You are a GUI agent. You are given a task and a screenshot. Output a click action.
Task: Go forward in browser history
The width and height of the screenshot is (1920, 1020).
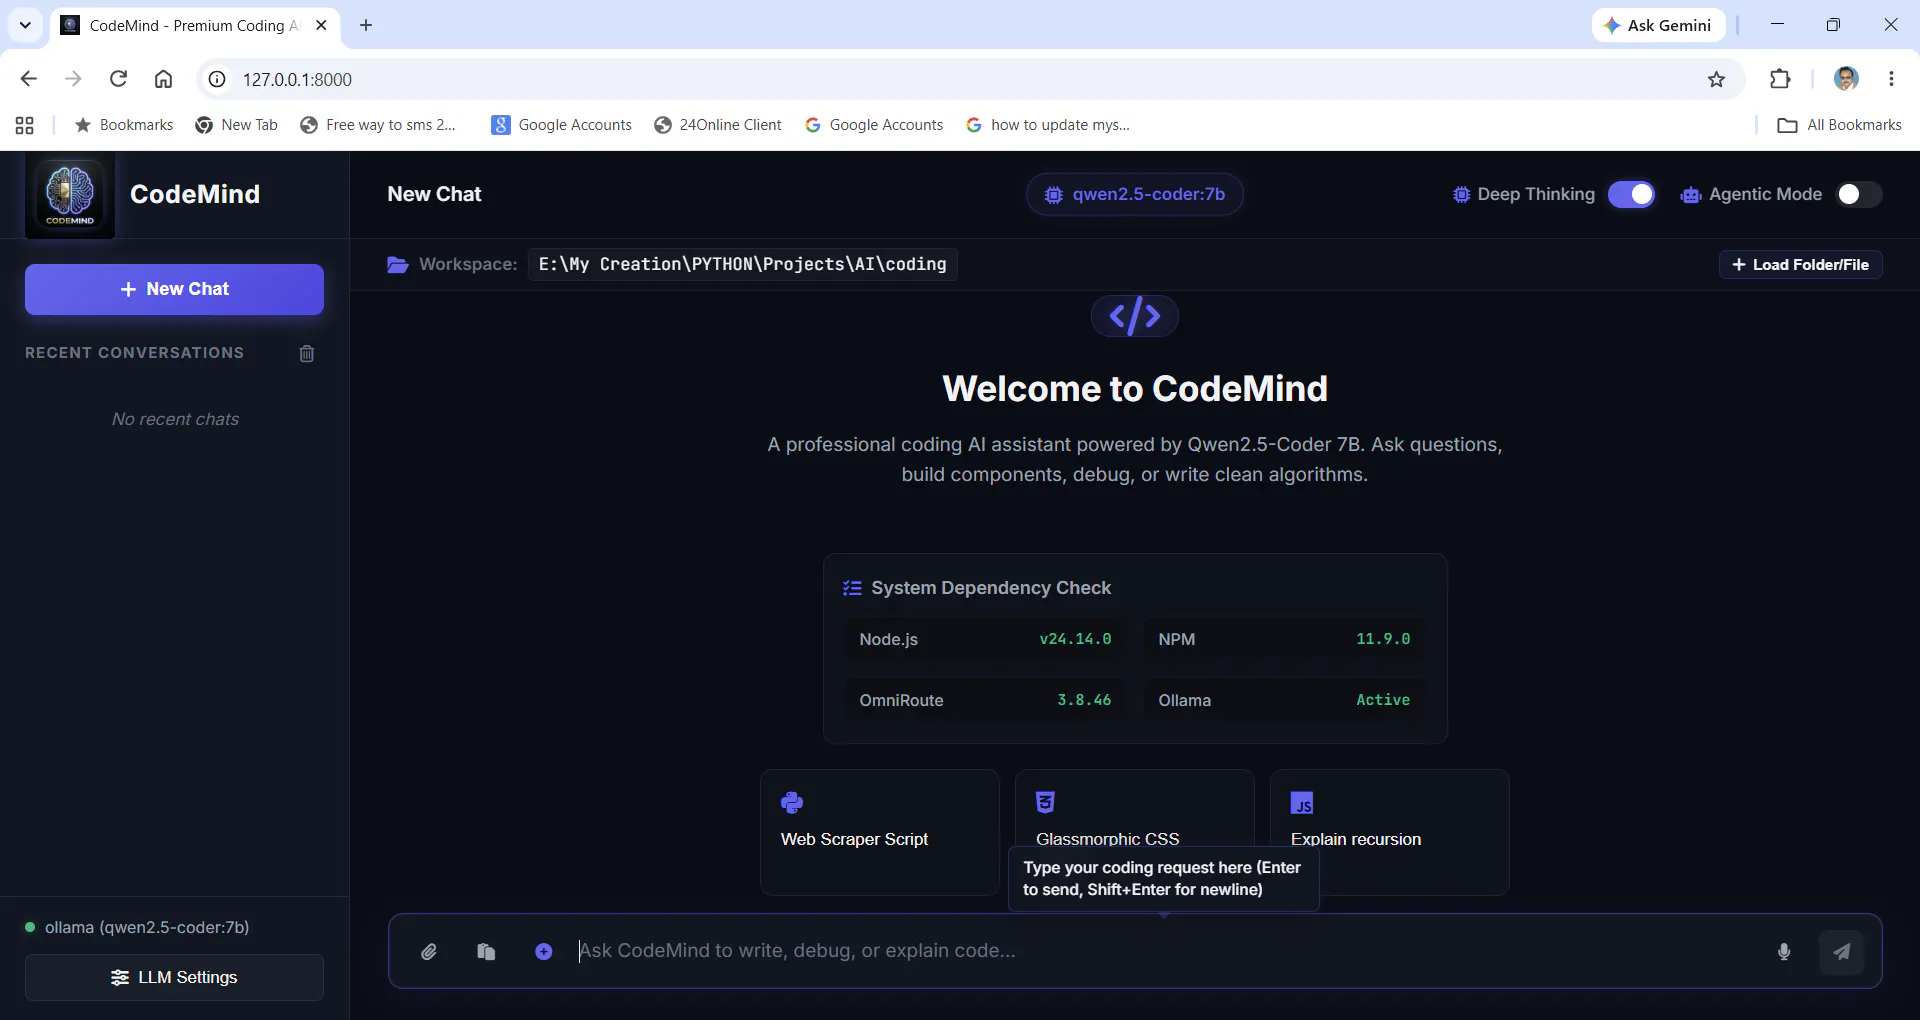click(x=73, y=79)
